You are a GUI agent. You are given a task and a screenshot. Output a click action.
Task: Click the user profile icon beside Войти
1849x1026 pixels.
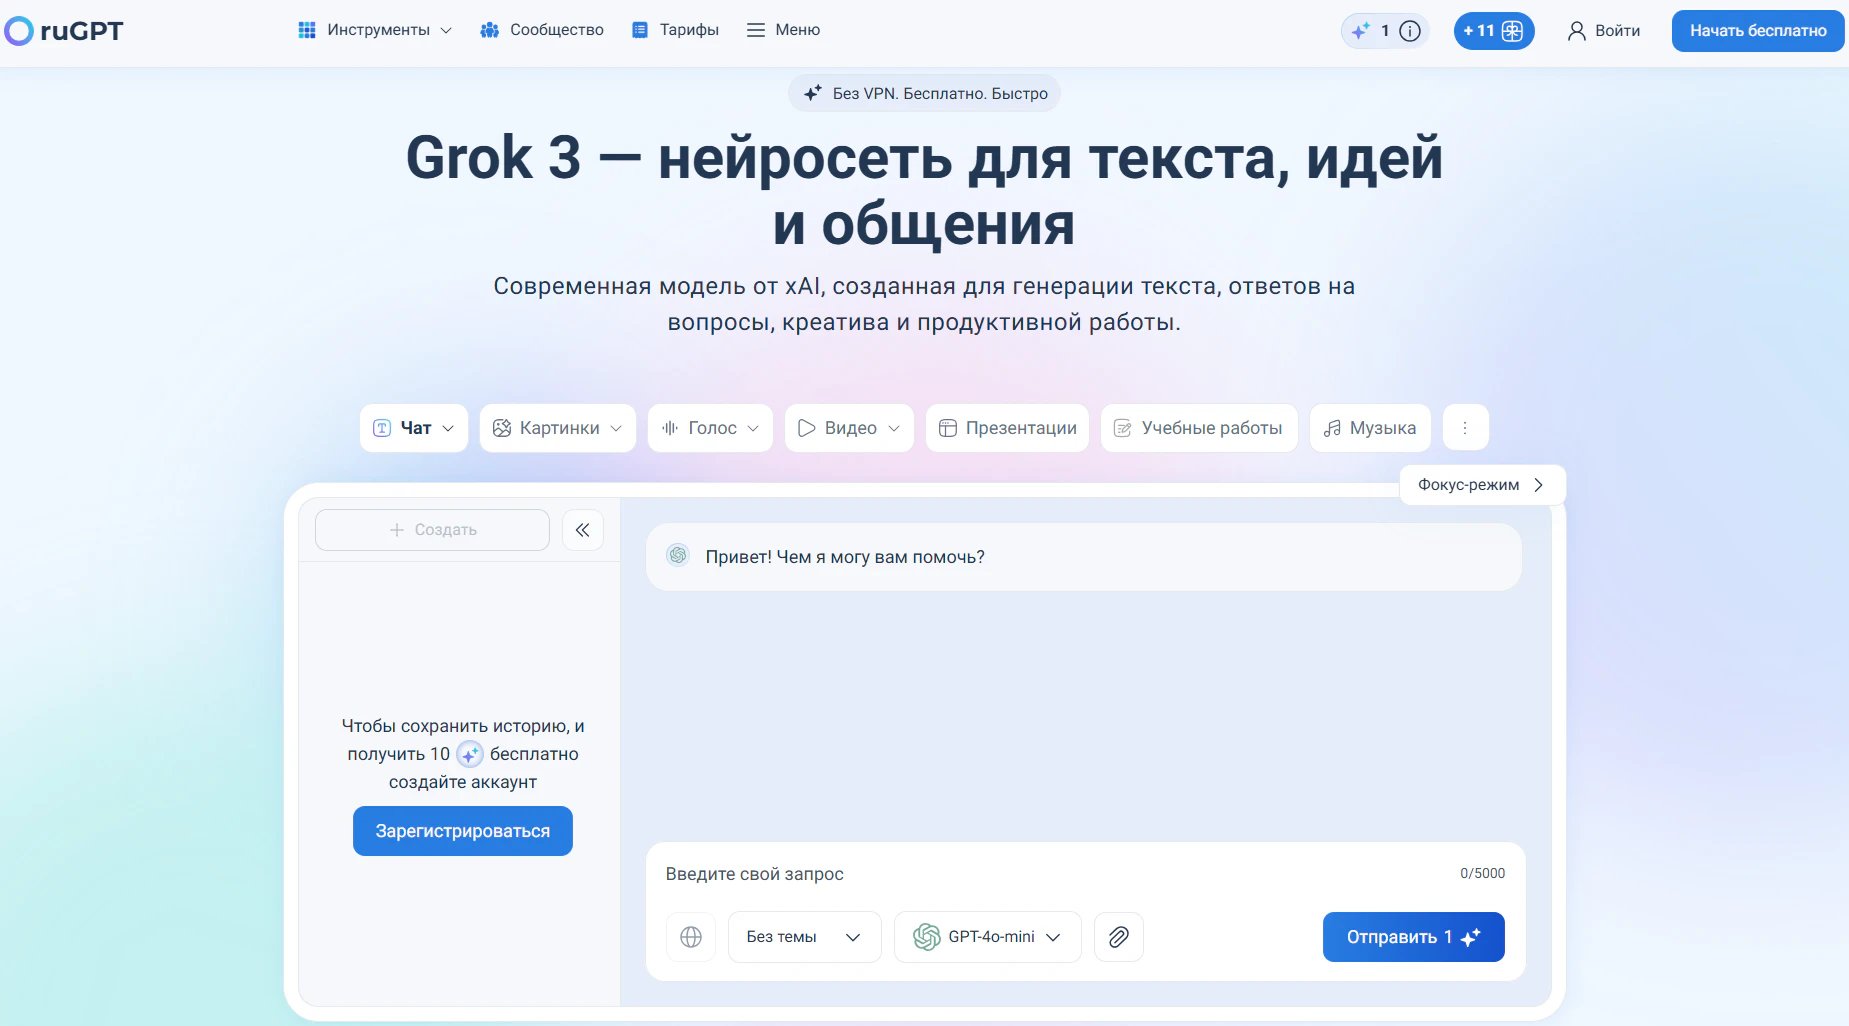pyautogui.click(x=1577, y=31)
